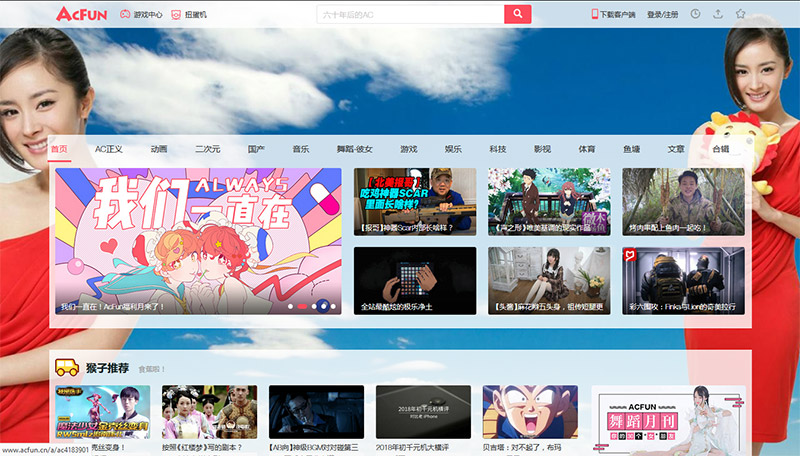Click title 按照《红楼梦》写的副本？
This screenshot has height=456, width=800.
(x=202, y=447)
